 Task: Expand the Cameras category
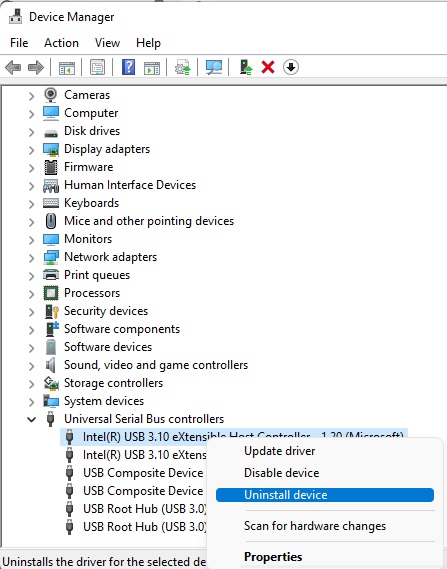pyautogui.click(x=32, y=95)
